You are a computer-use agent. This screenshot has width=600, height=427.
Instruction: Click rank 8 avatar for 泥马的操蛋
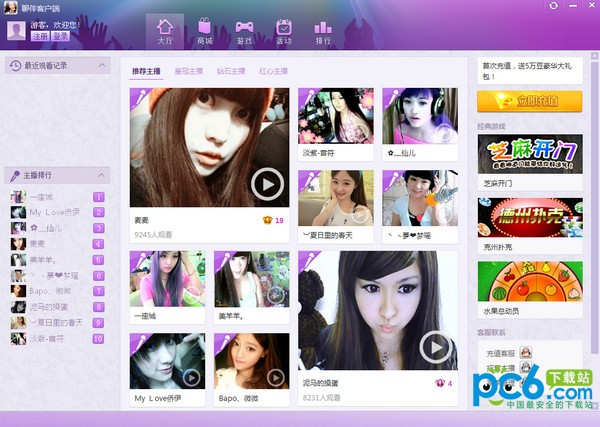coord(18,307)
